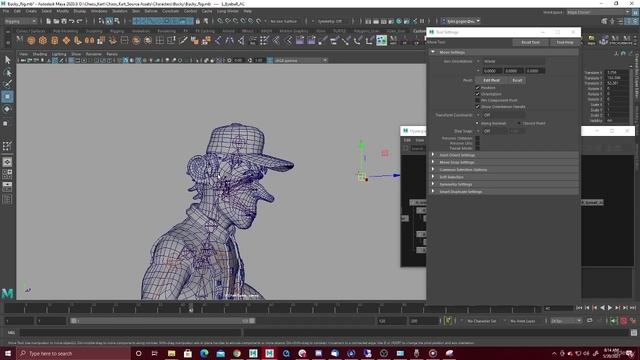Click the Maya logo at bottom-left corner
Screen dimensions: 640x360
7,293
